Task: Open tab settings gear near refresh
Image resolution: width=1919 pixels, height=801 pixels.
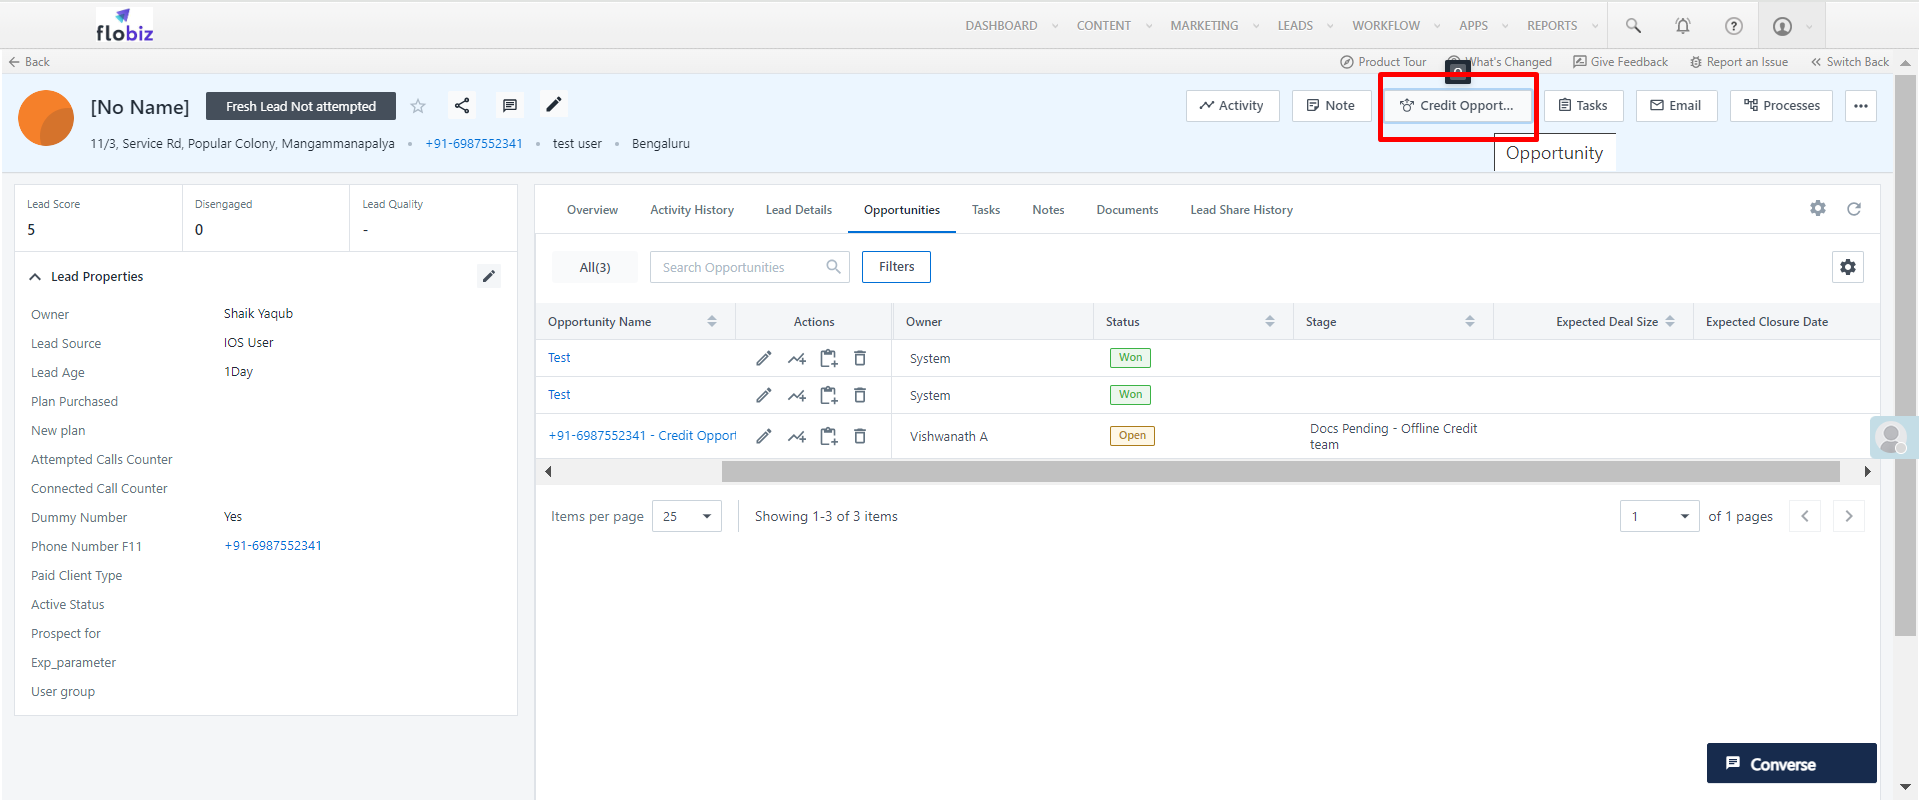Action: [x=1818, y=208]
